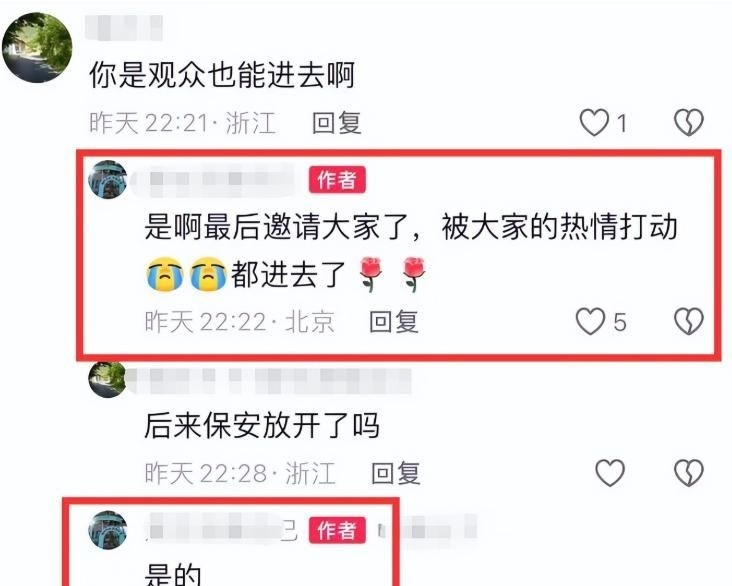Open author avatar above the '是的' reply
The height and width of the screenshot is (586, 732).
[108, 530]
